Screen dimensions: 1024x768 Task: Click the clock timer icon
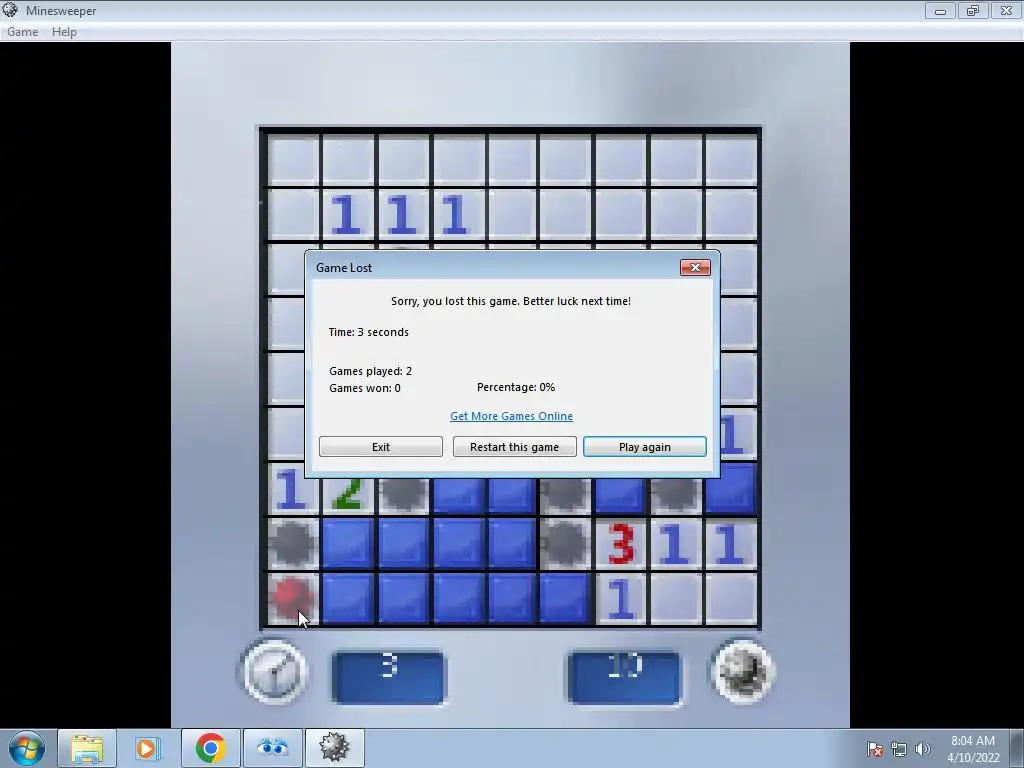point(274,672)
